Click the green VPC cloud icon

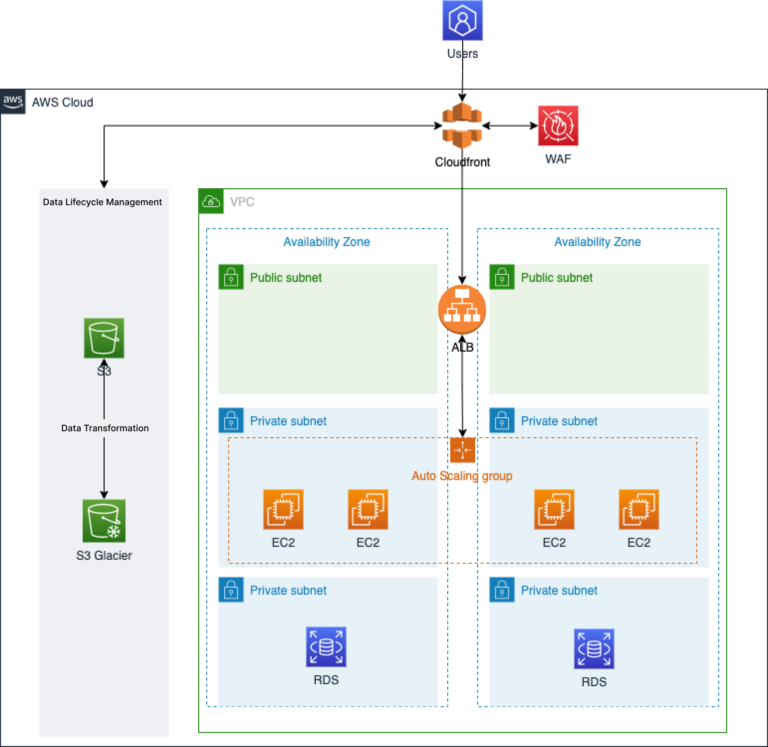(x=211, y=201)
